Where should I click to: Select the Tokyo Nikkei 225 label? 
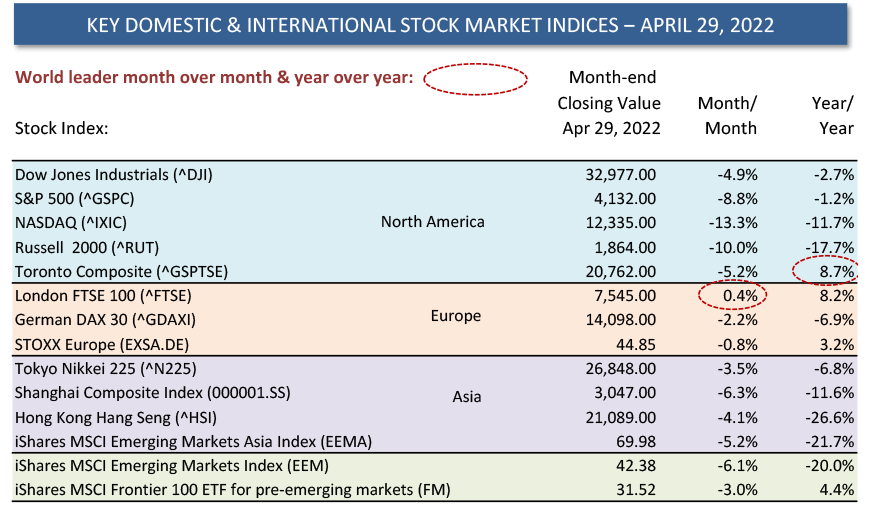(x=106, y=369)
